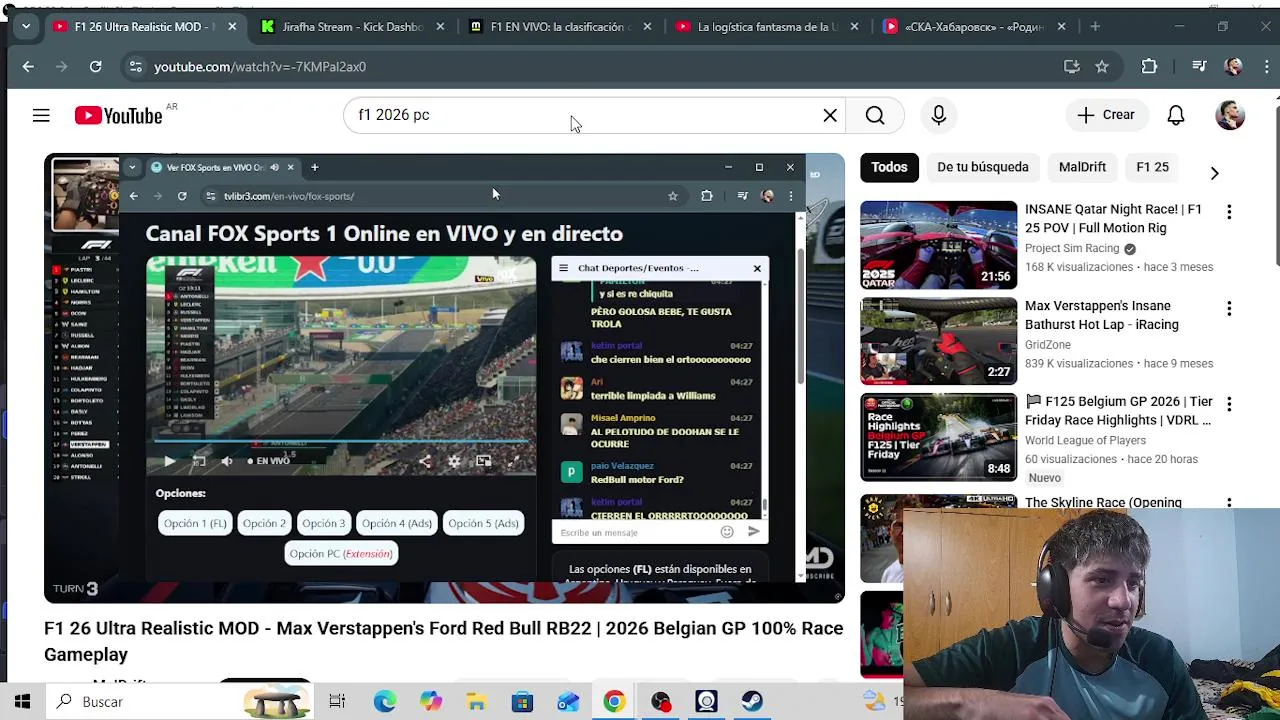Click Opción 2 in FOX Sports window
1280x720 pixels.
click(264, 523)
